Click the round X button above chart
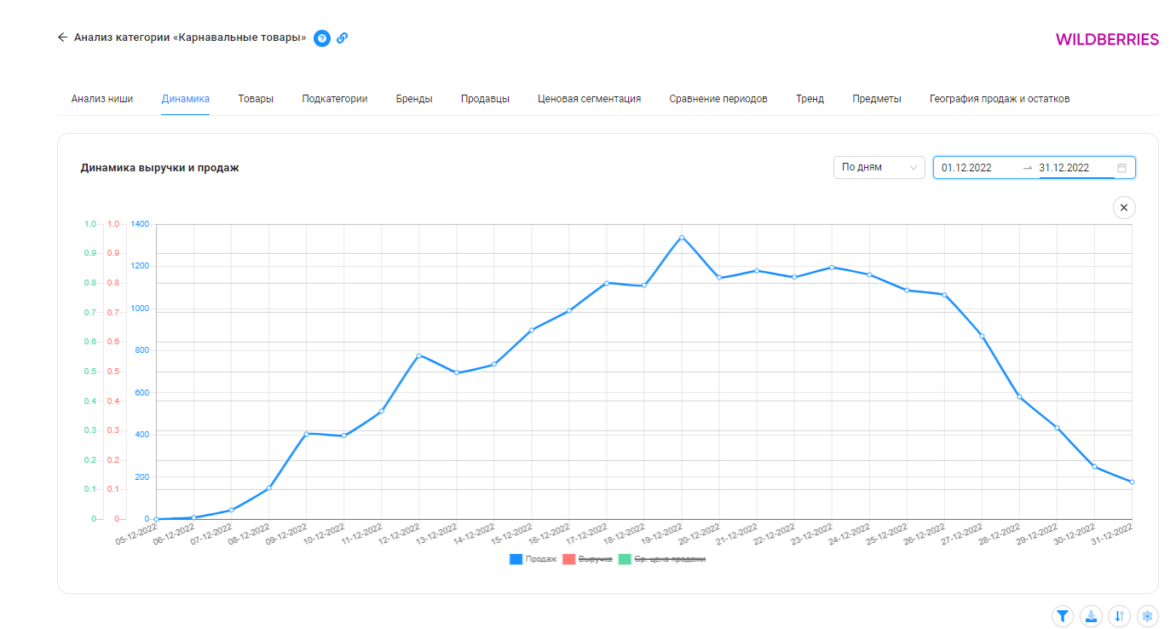 tap(1123, 207)
